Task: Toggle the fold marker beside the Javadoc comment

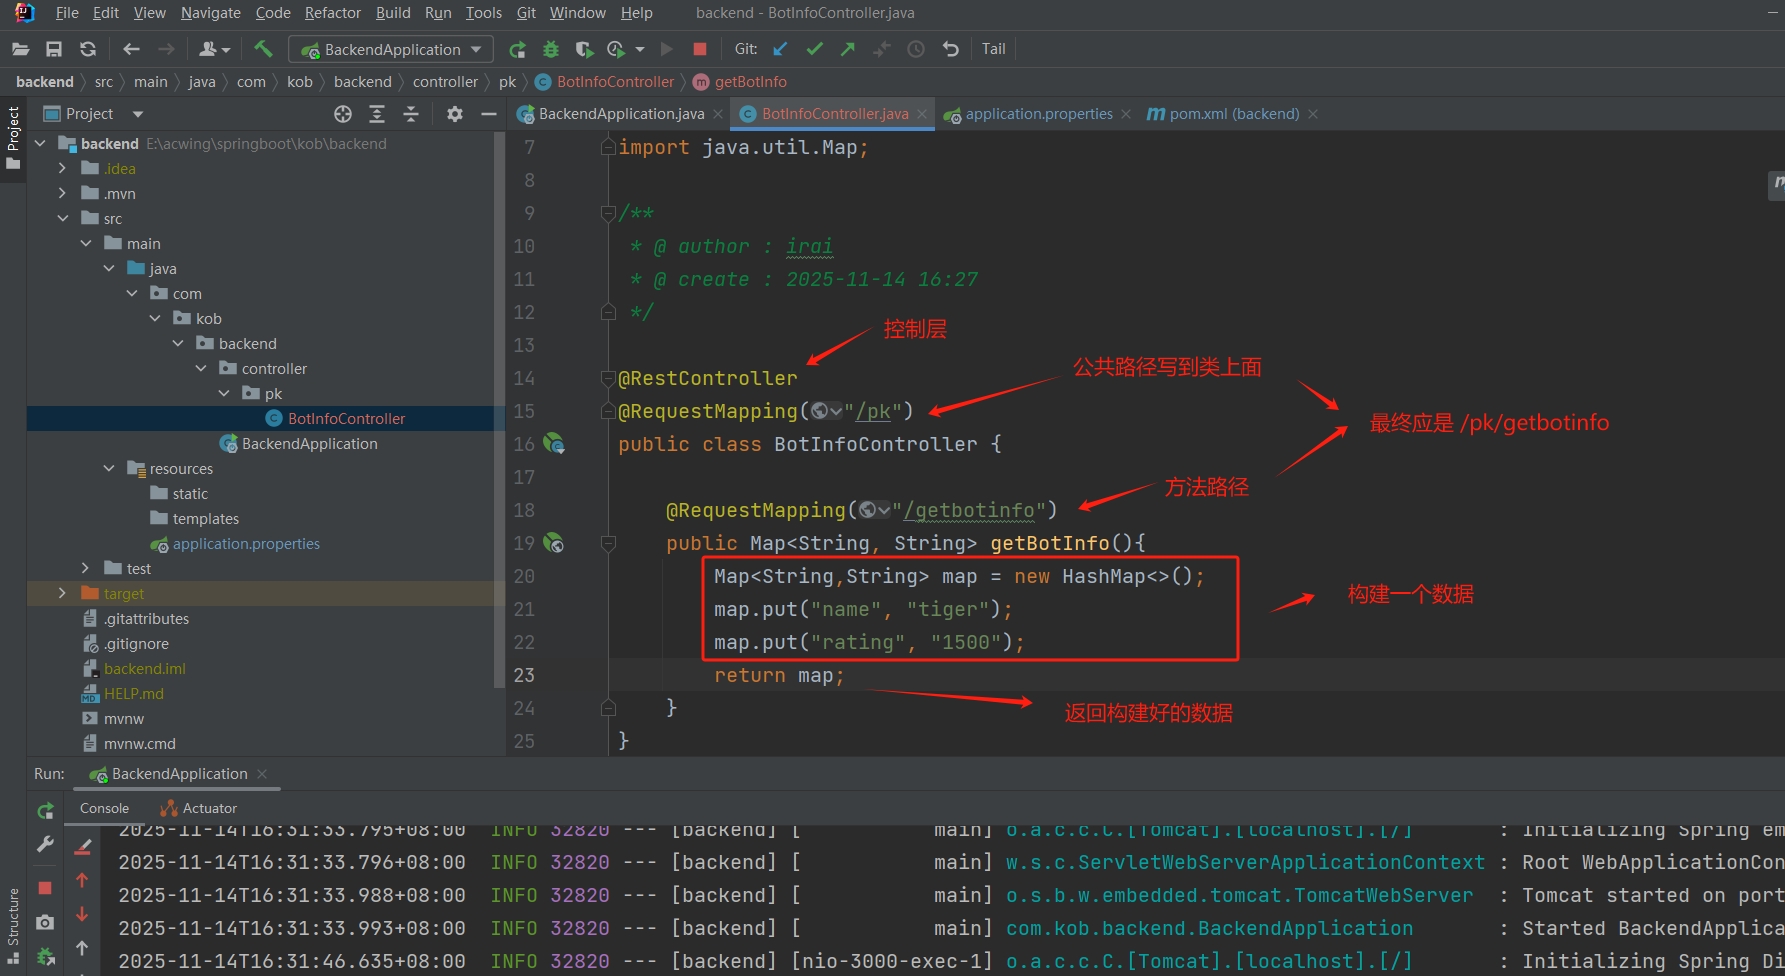Action: [x=607, y=213]
